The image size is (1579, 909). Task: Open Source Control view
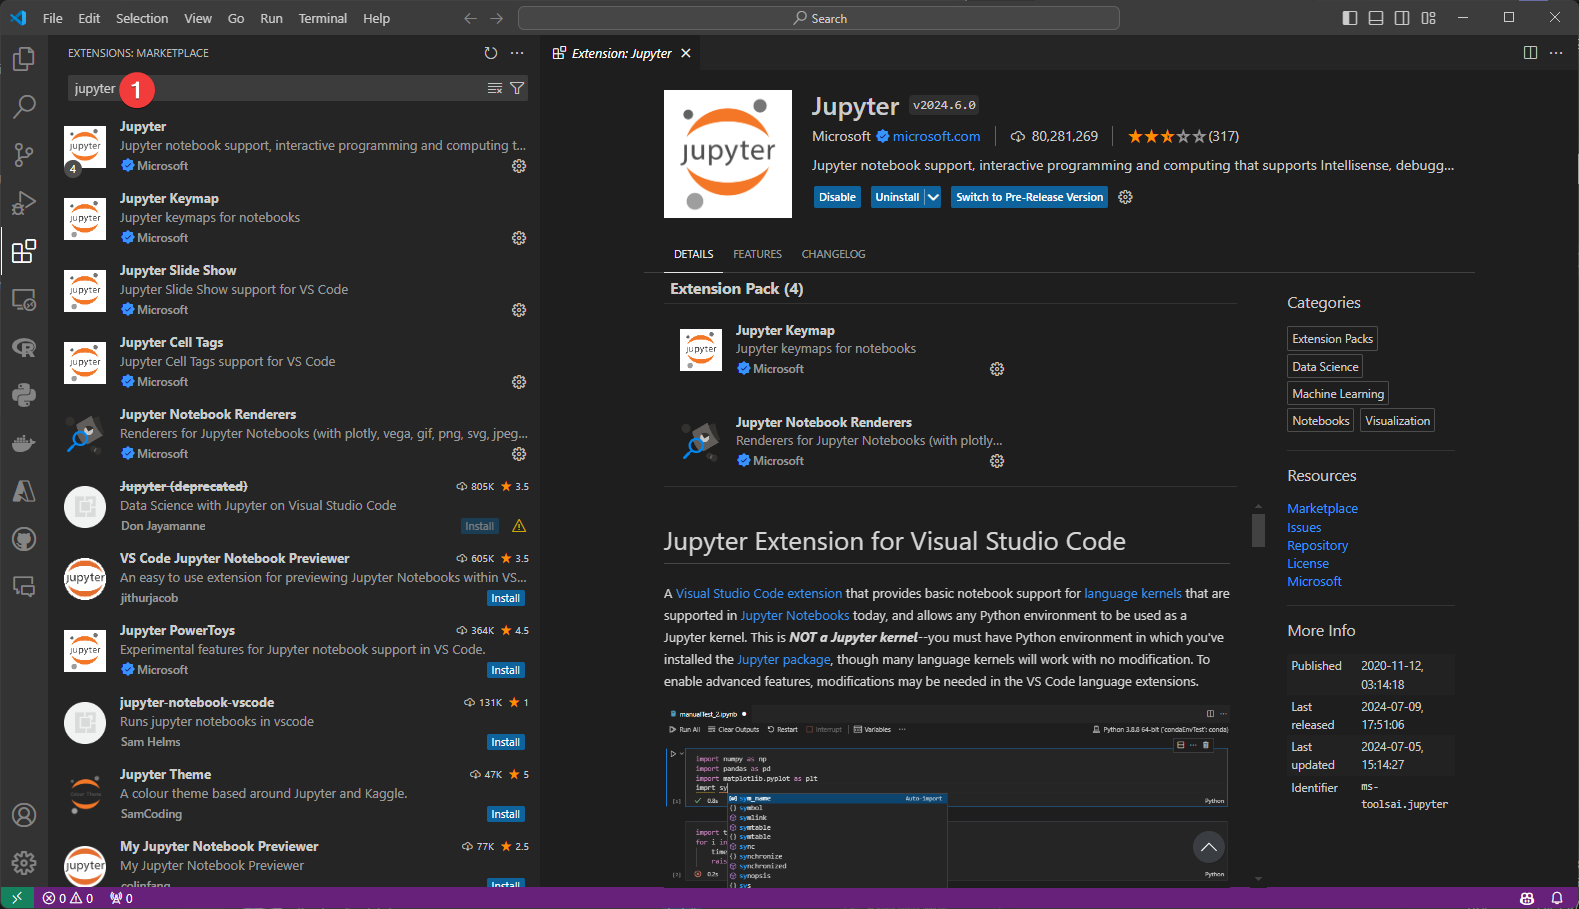click(x=24, y=155)
